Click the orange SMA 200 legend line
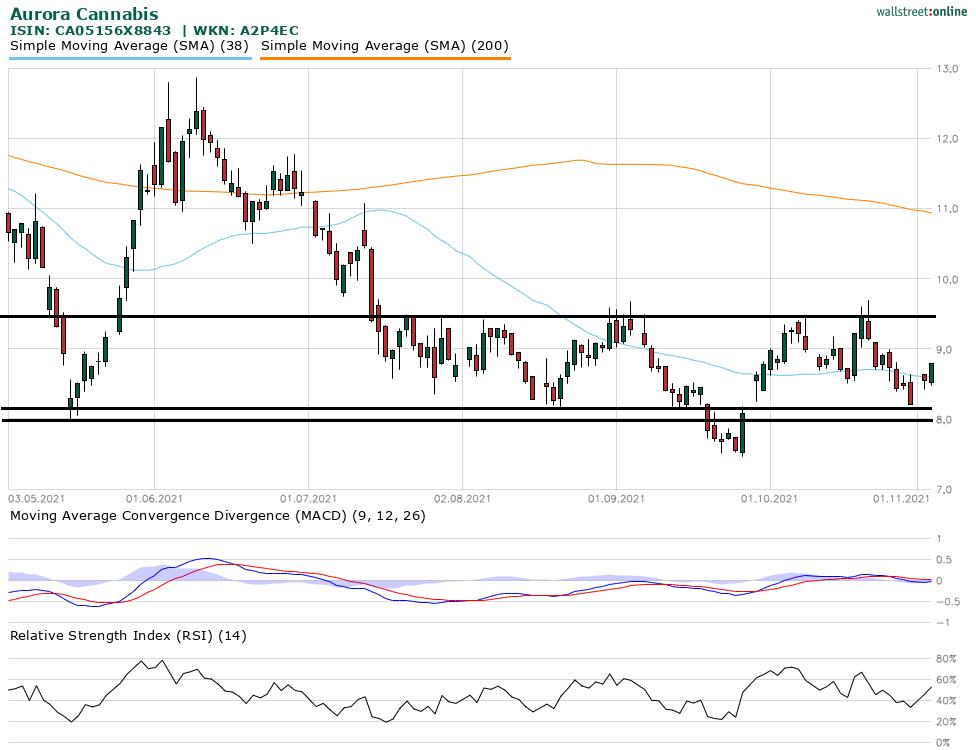 pos(385,59)
